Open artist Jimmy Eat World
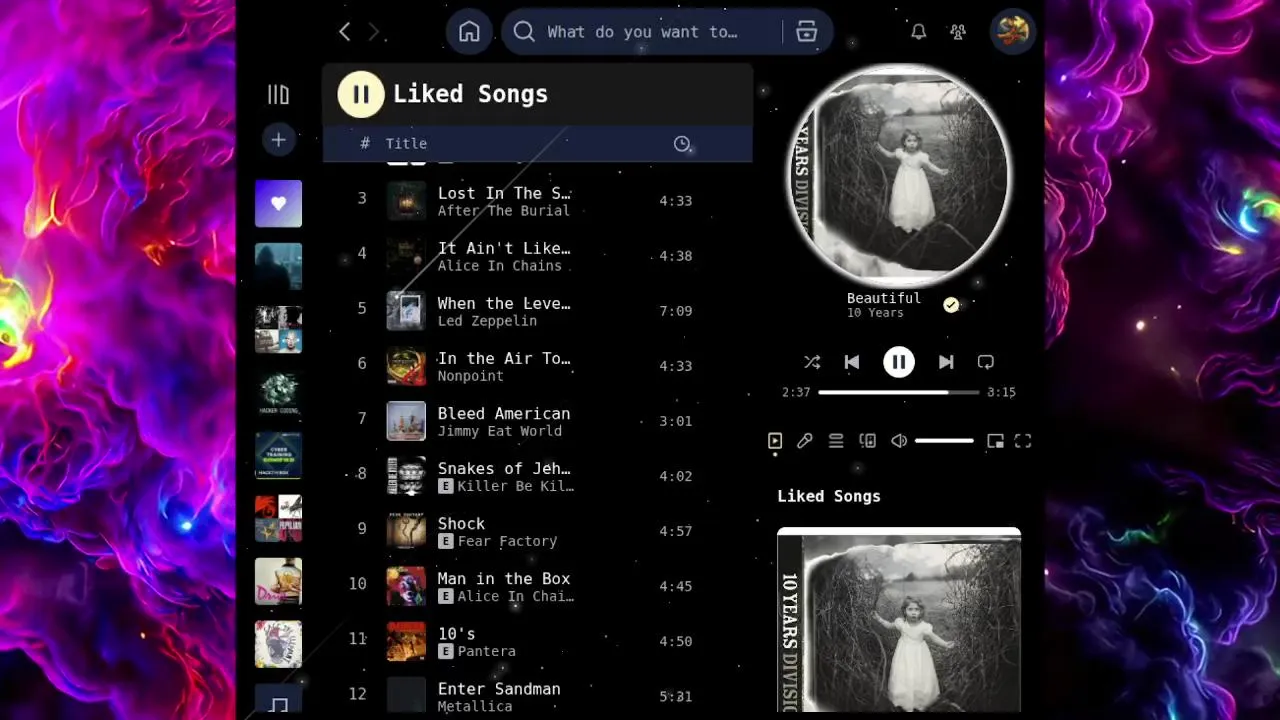This screenshot has height=720, width=1280. [x=500, y=431]
